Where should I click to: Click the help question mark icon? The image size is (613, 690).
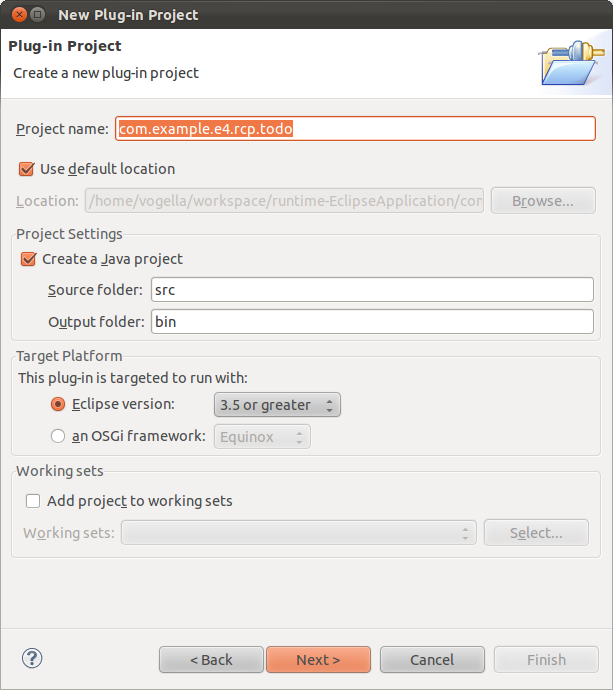(x=32, y=658)
